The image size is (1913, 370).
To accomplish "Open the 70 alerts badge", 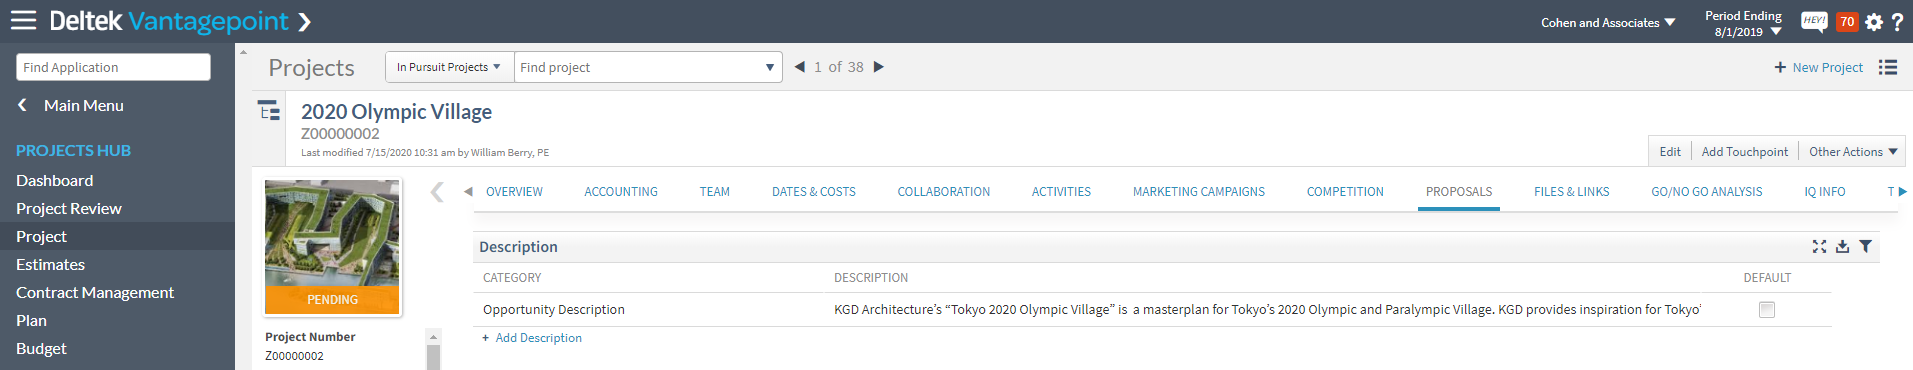I will coord(1847,21).
